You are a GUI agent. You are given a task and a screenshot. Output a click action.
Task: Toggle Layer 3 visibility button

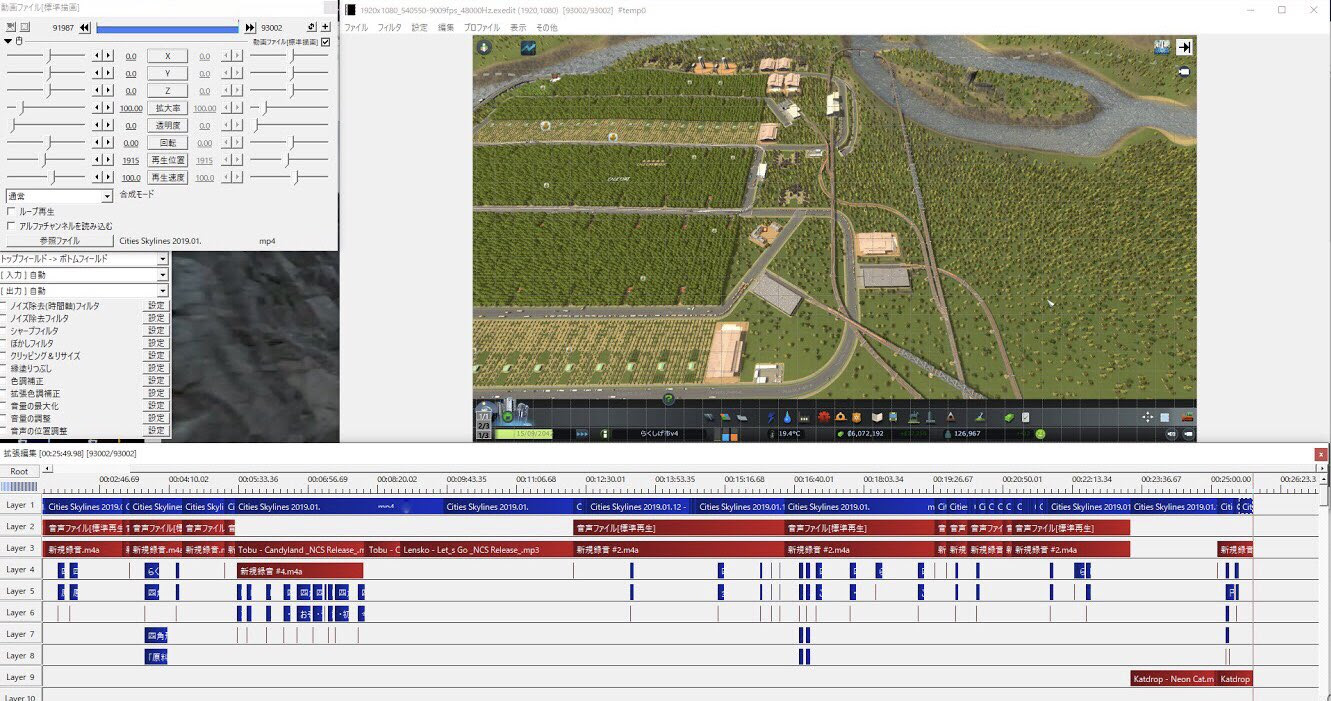click(20, 548)
